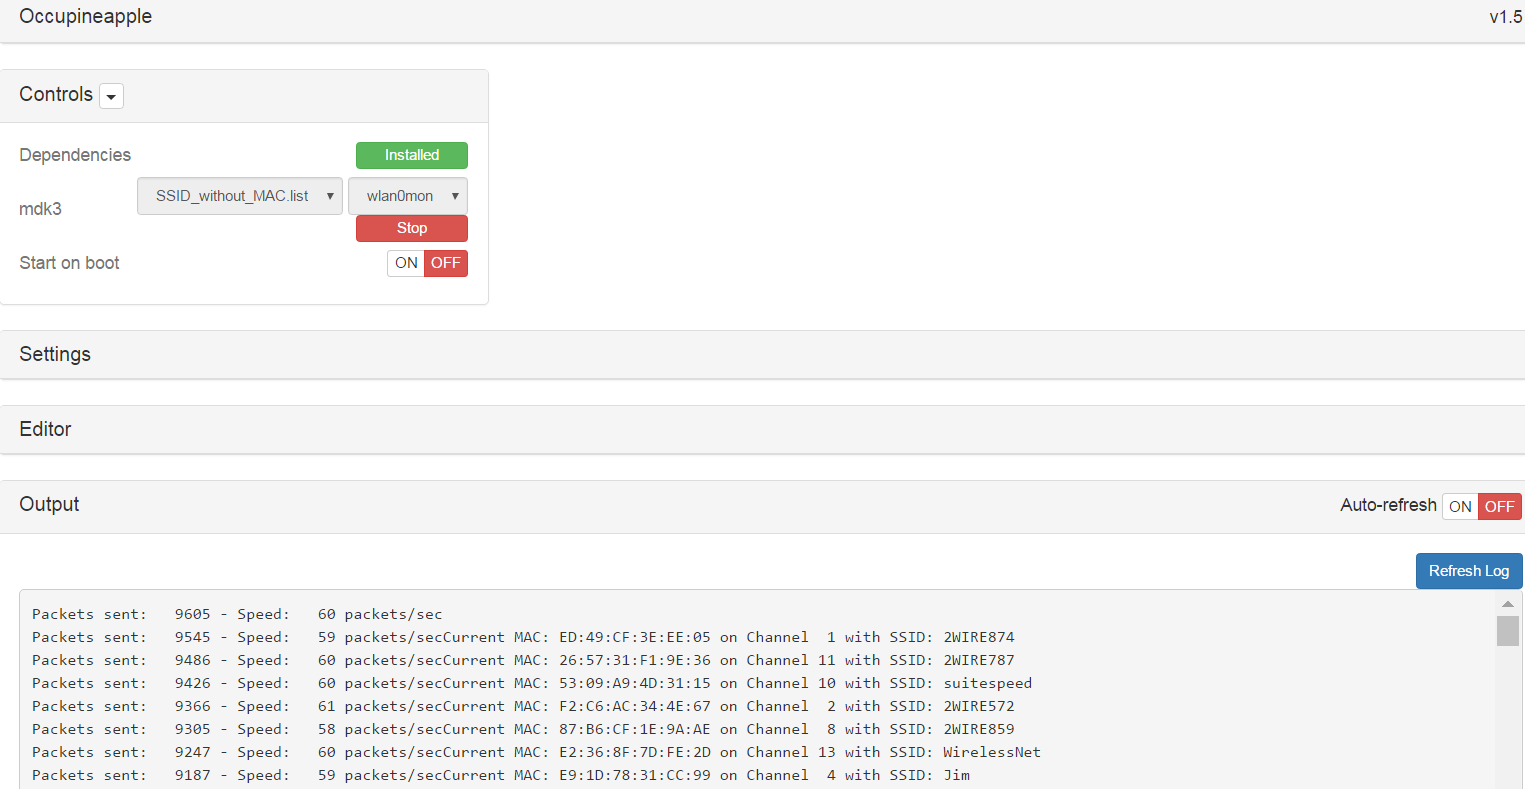Click the log line with SSID WirelessNet
The height and width of the screenshot is (789, 1525).
536,752
